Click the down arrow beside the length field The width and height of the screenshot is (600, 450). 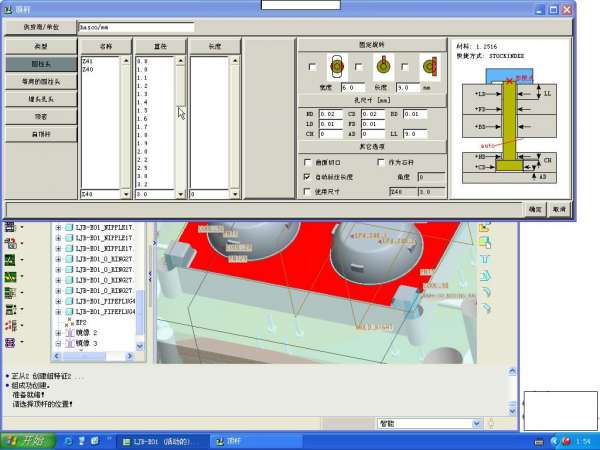[235, 194]
